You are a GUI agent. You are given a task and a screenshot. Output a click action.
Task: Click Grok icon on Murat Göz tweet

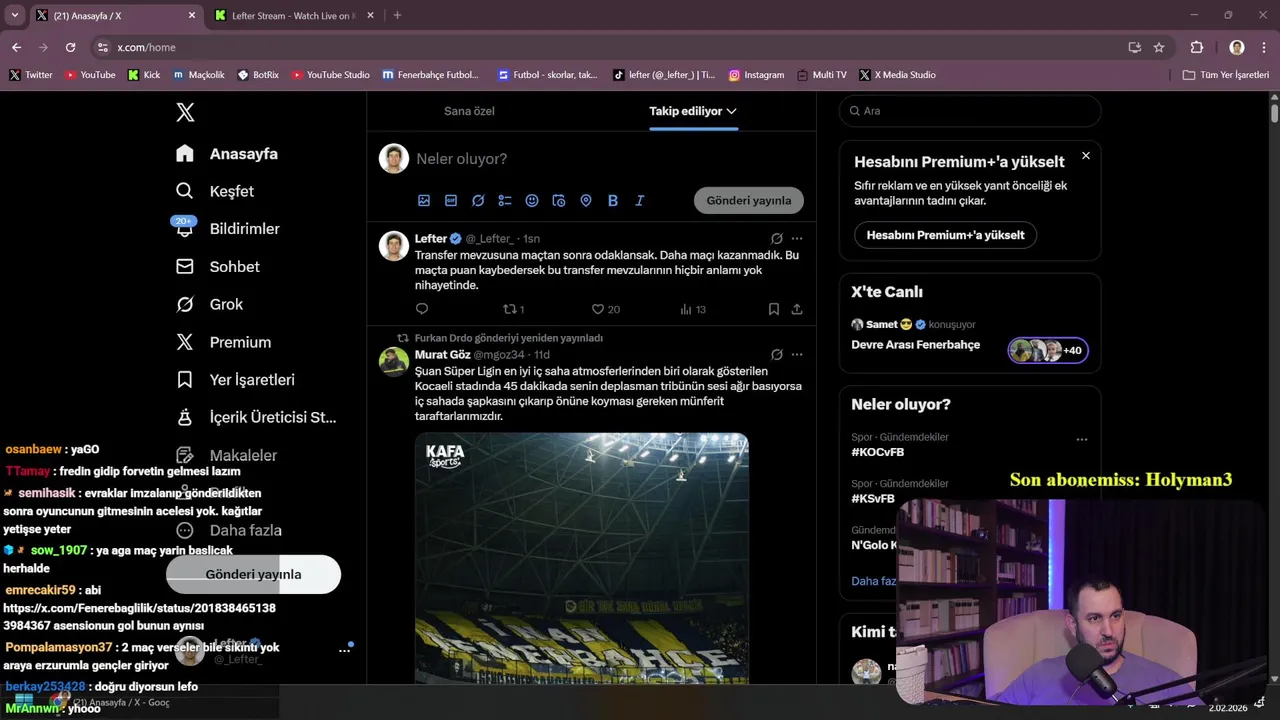pyautogui.click(x=777, y=354)
